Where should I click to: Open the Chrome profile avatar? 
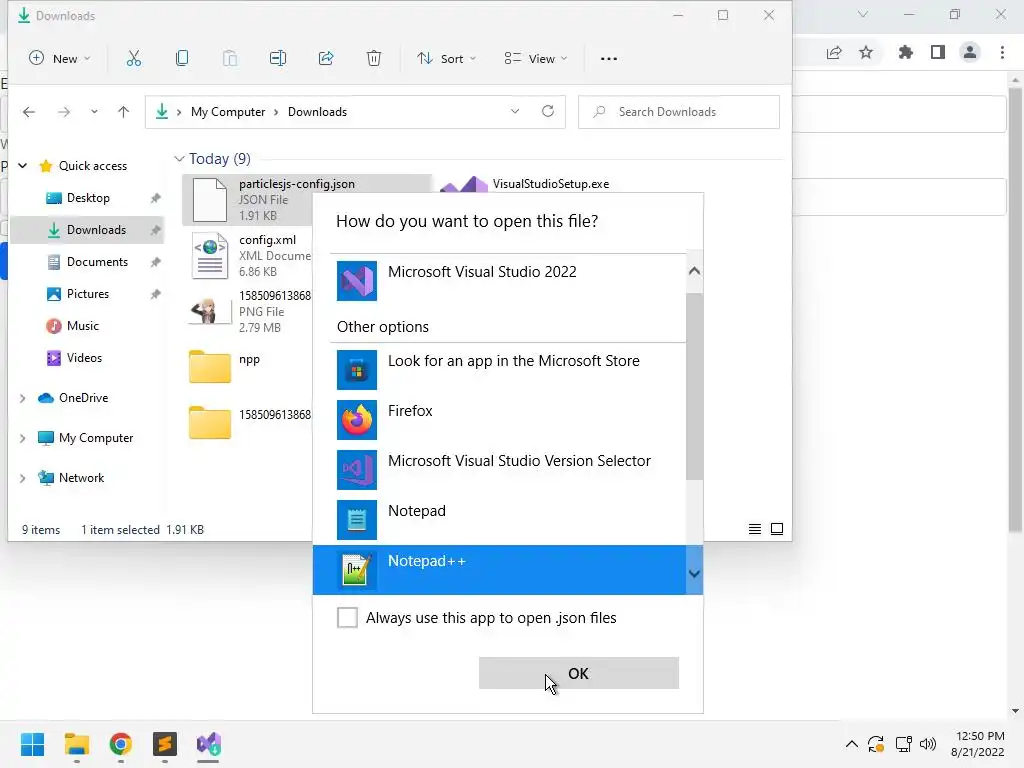point(970,52)
